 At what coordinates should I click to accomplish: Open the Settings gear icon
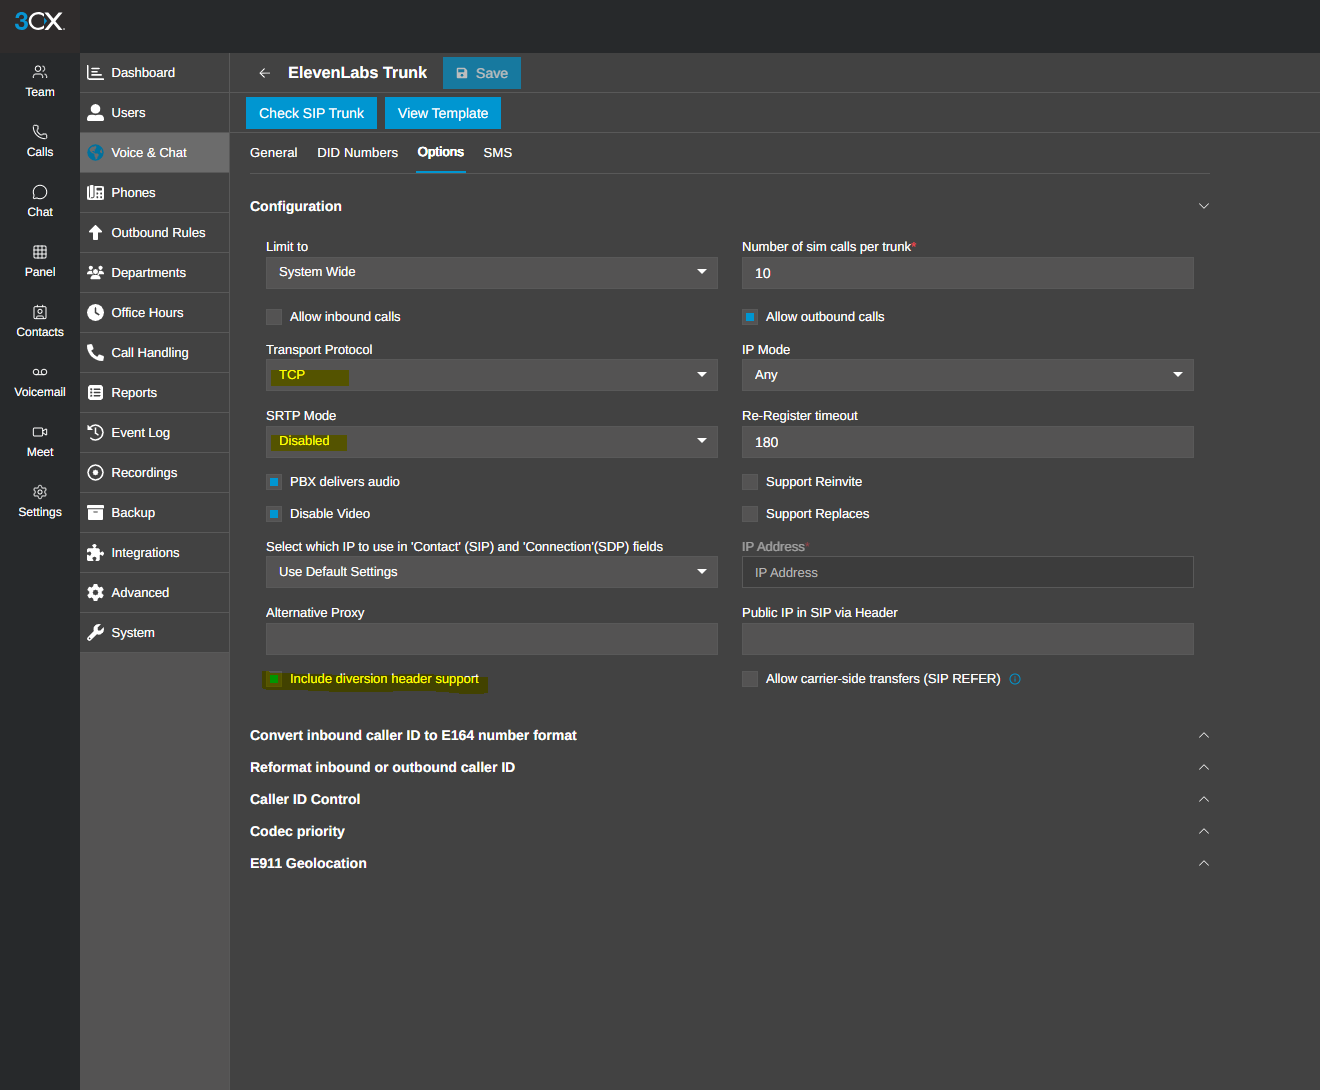pos(40,492)
